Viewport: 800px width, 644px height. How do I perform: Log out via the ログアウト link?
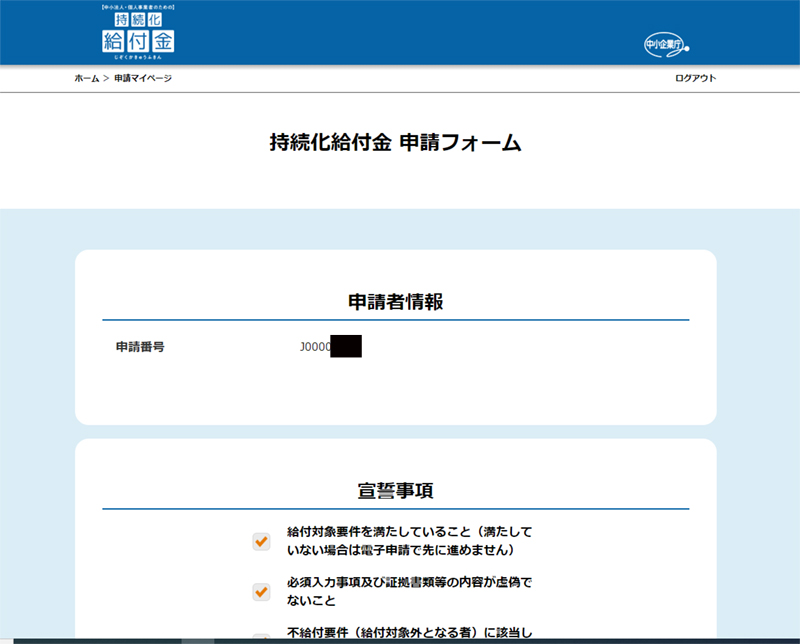[695, 78]
